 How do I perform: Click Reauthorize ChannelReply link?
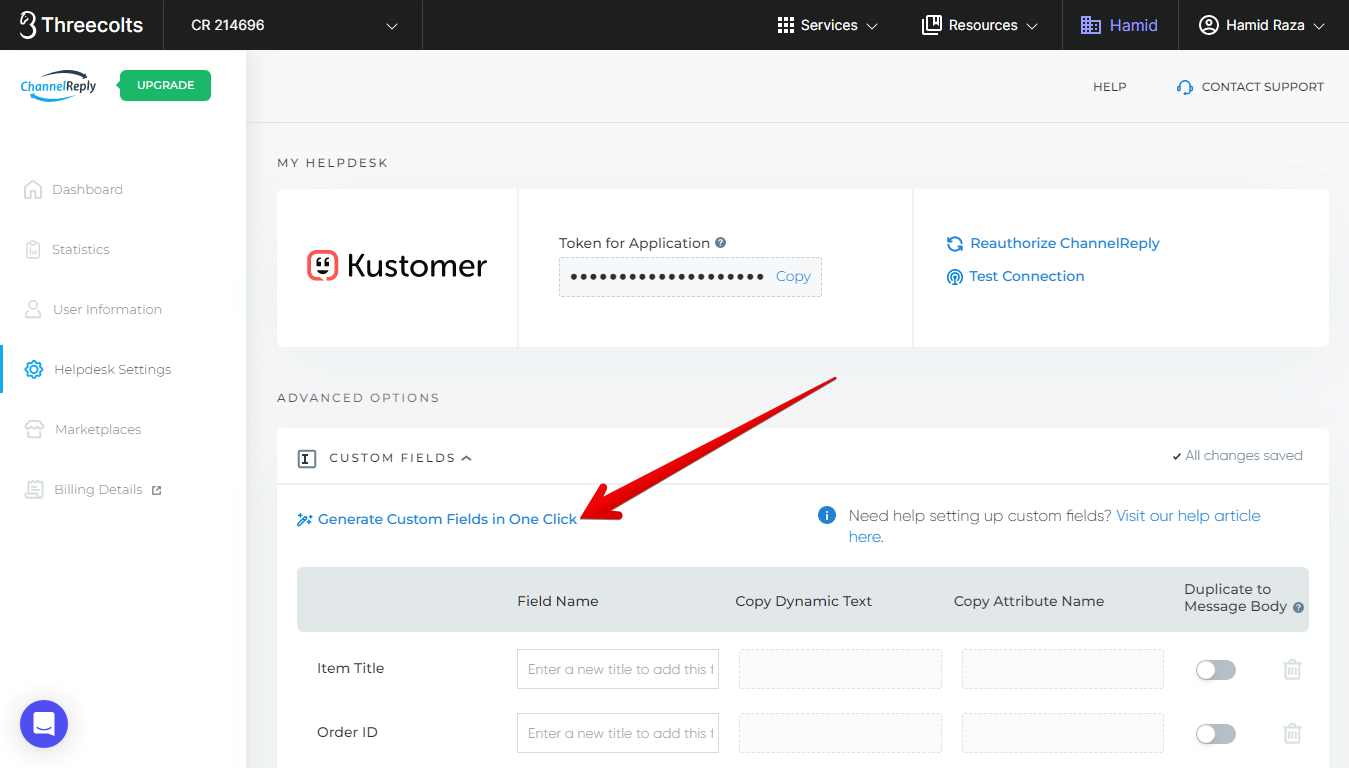[x=1064, y=243]
